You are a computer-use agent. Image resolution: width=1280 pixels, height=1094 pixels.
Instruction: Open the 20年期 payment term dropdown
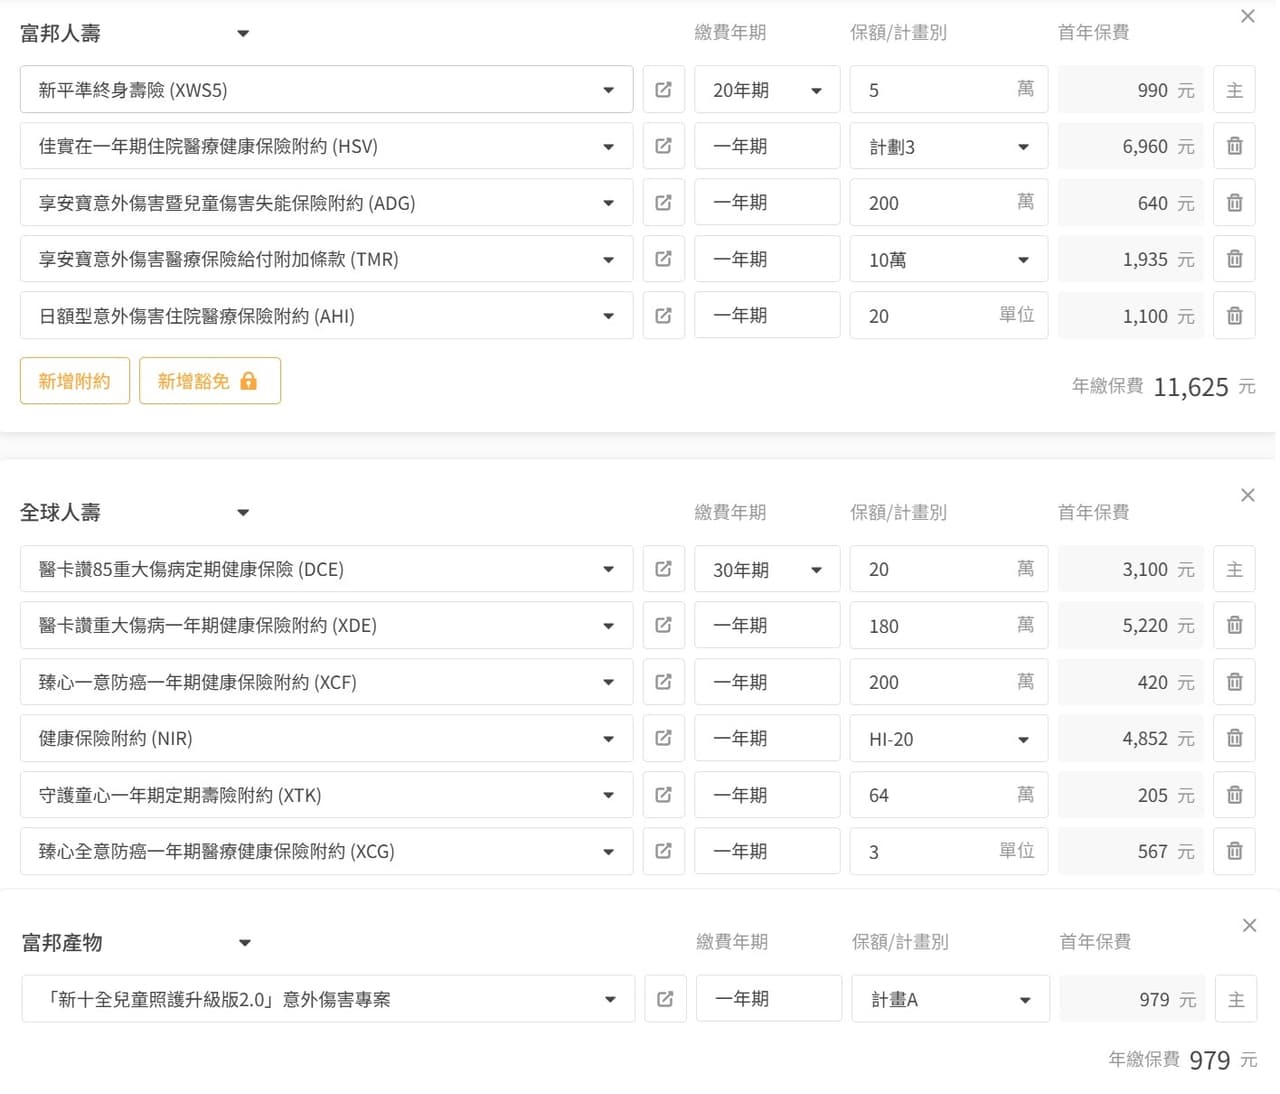click(x=767, y=90)
